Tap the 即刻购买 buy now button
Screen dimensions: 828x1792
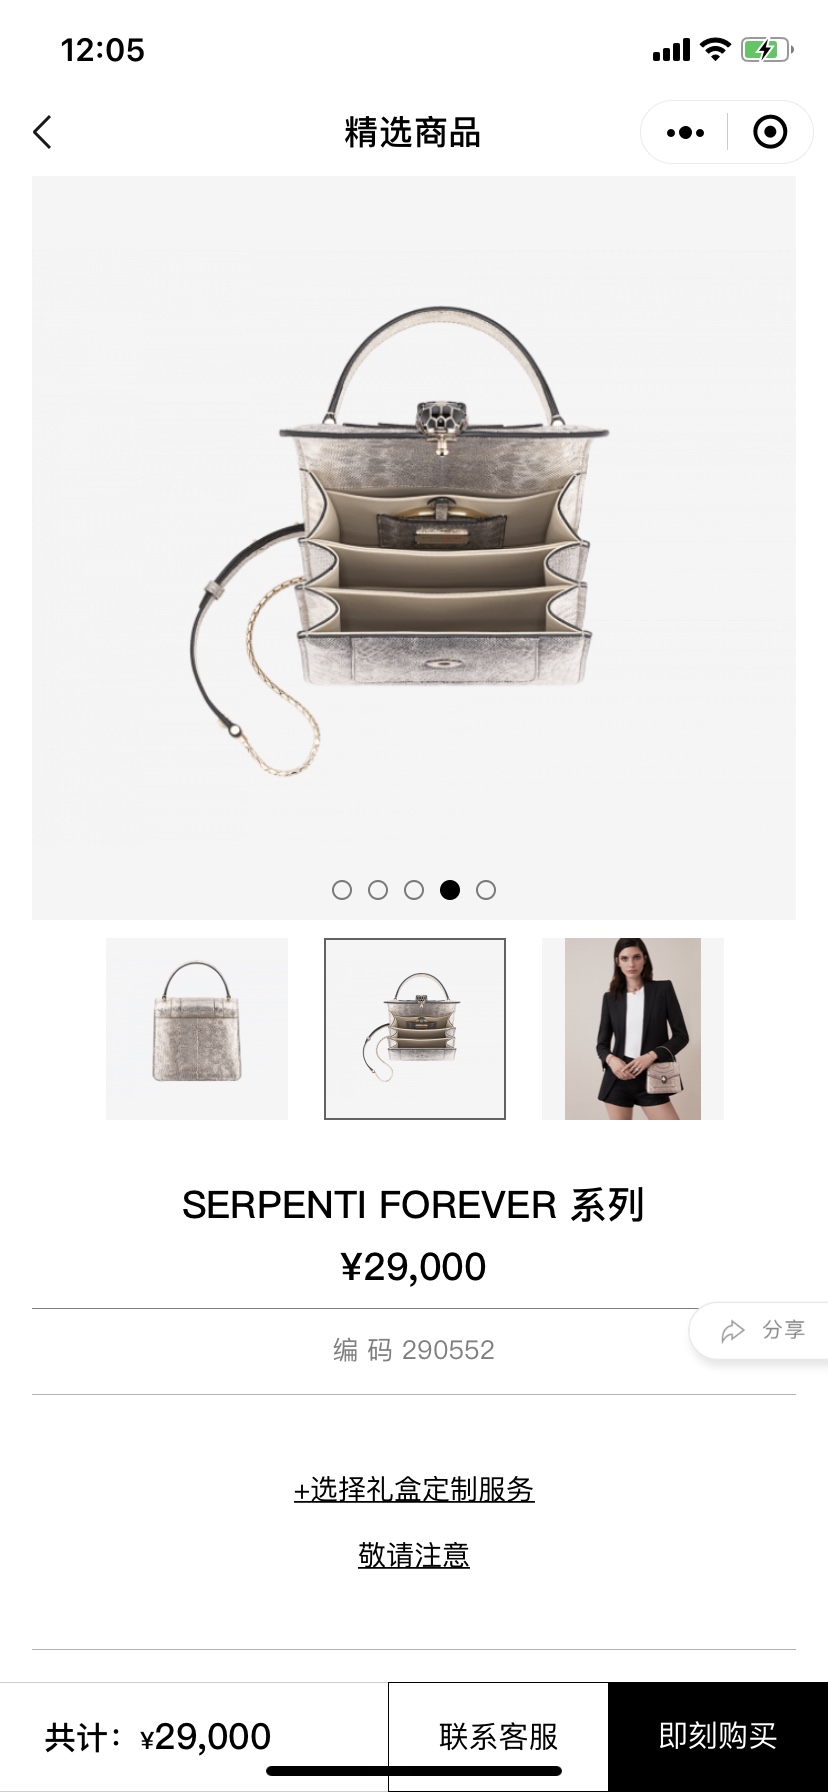coord(718,1736)
